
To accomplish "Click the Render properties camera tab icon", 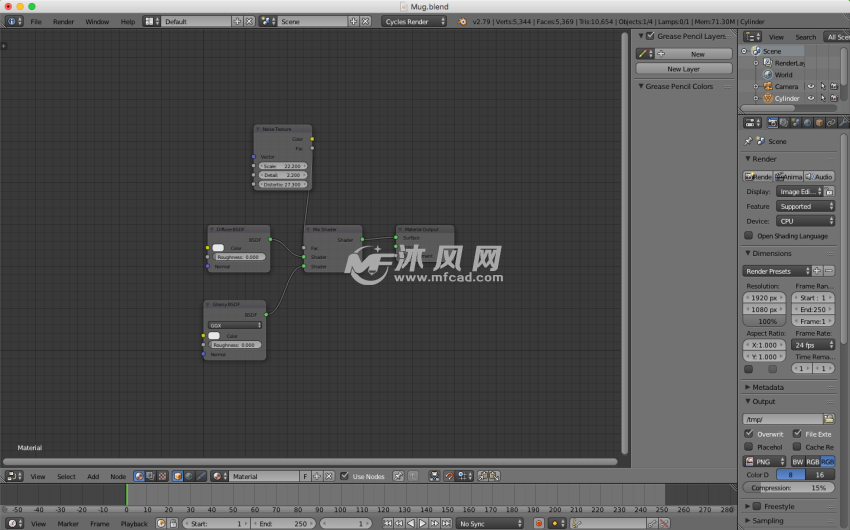I will point(771,122).
